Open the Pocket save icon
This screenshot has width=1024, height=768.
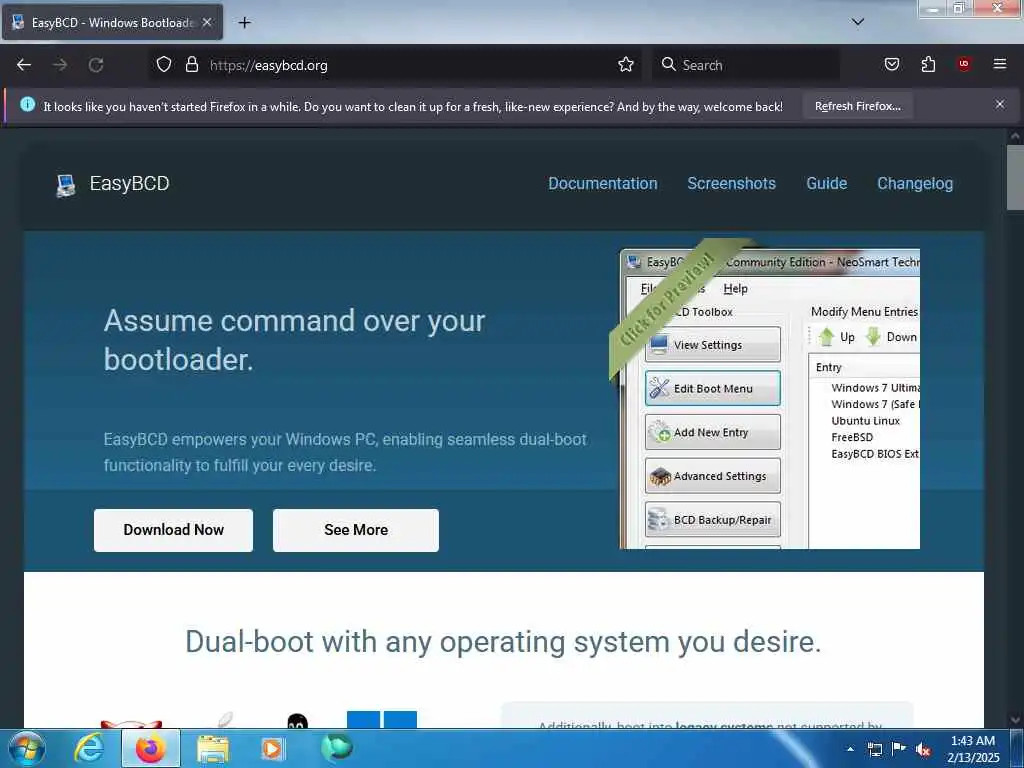pyautogui.click(x=892, y=65)
